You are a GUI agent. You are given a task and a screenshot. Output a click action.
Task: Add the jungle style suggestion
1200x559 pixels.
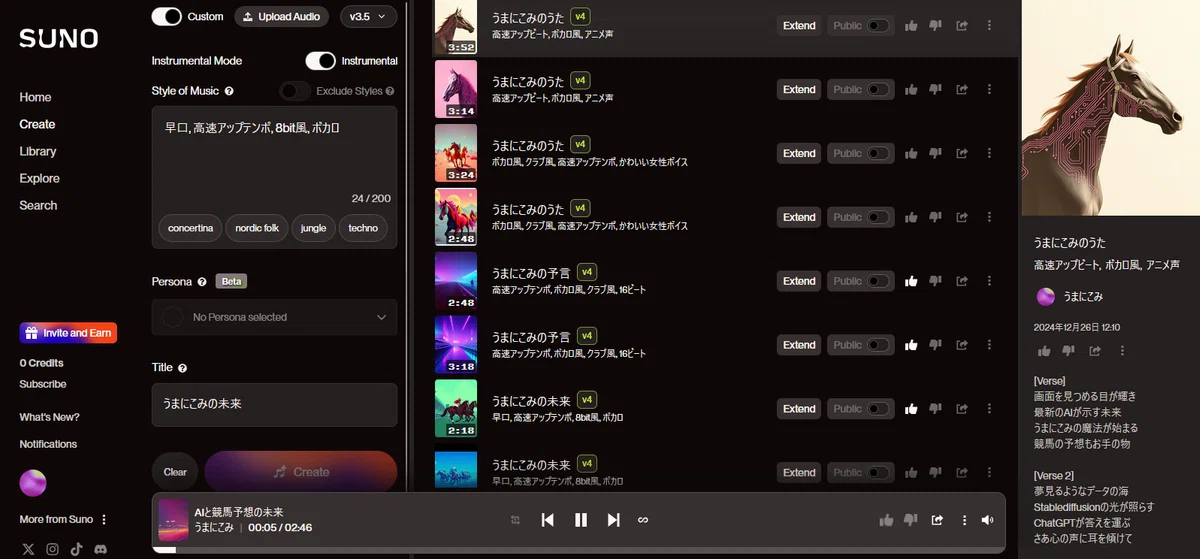[313, 228]
